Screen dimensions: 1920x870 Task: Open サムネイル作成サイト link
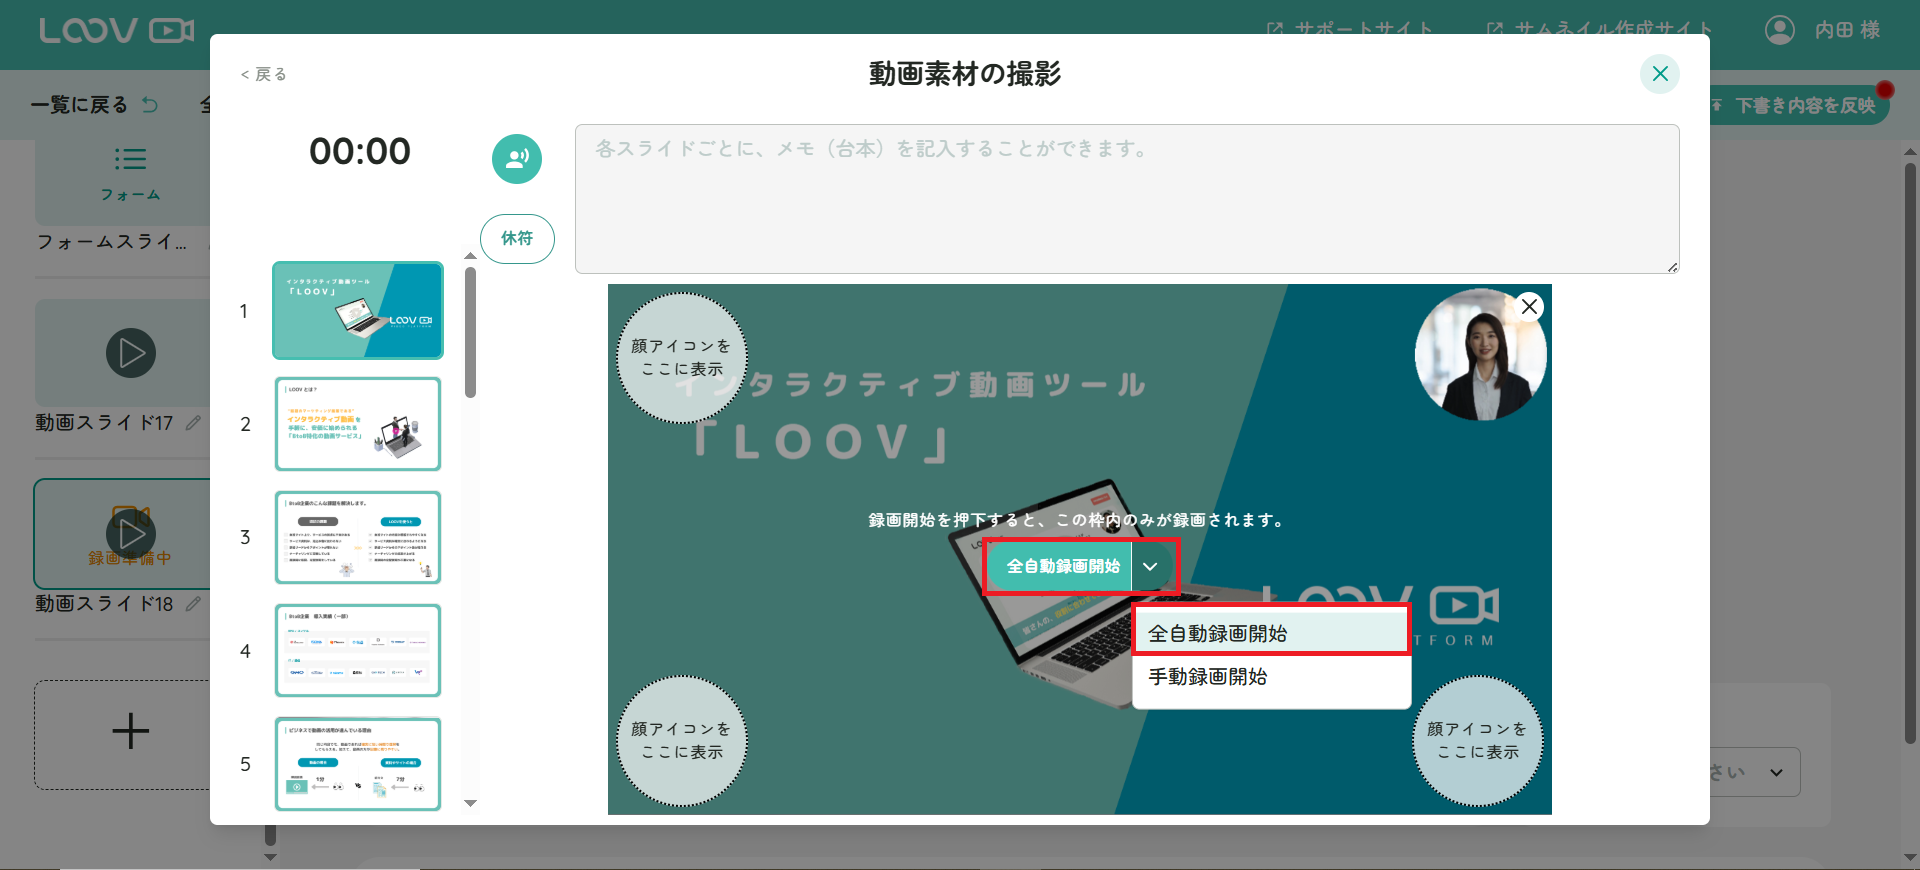pos(1600,30)
